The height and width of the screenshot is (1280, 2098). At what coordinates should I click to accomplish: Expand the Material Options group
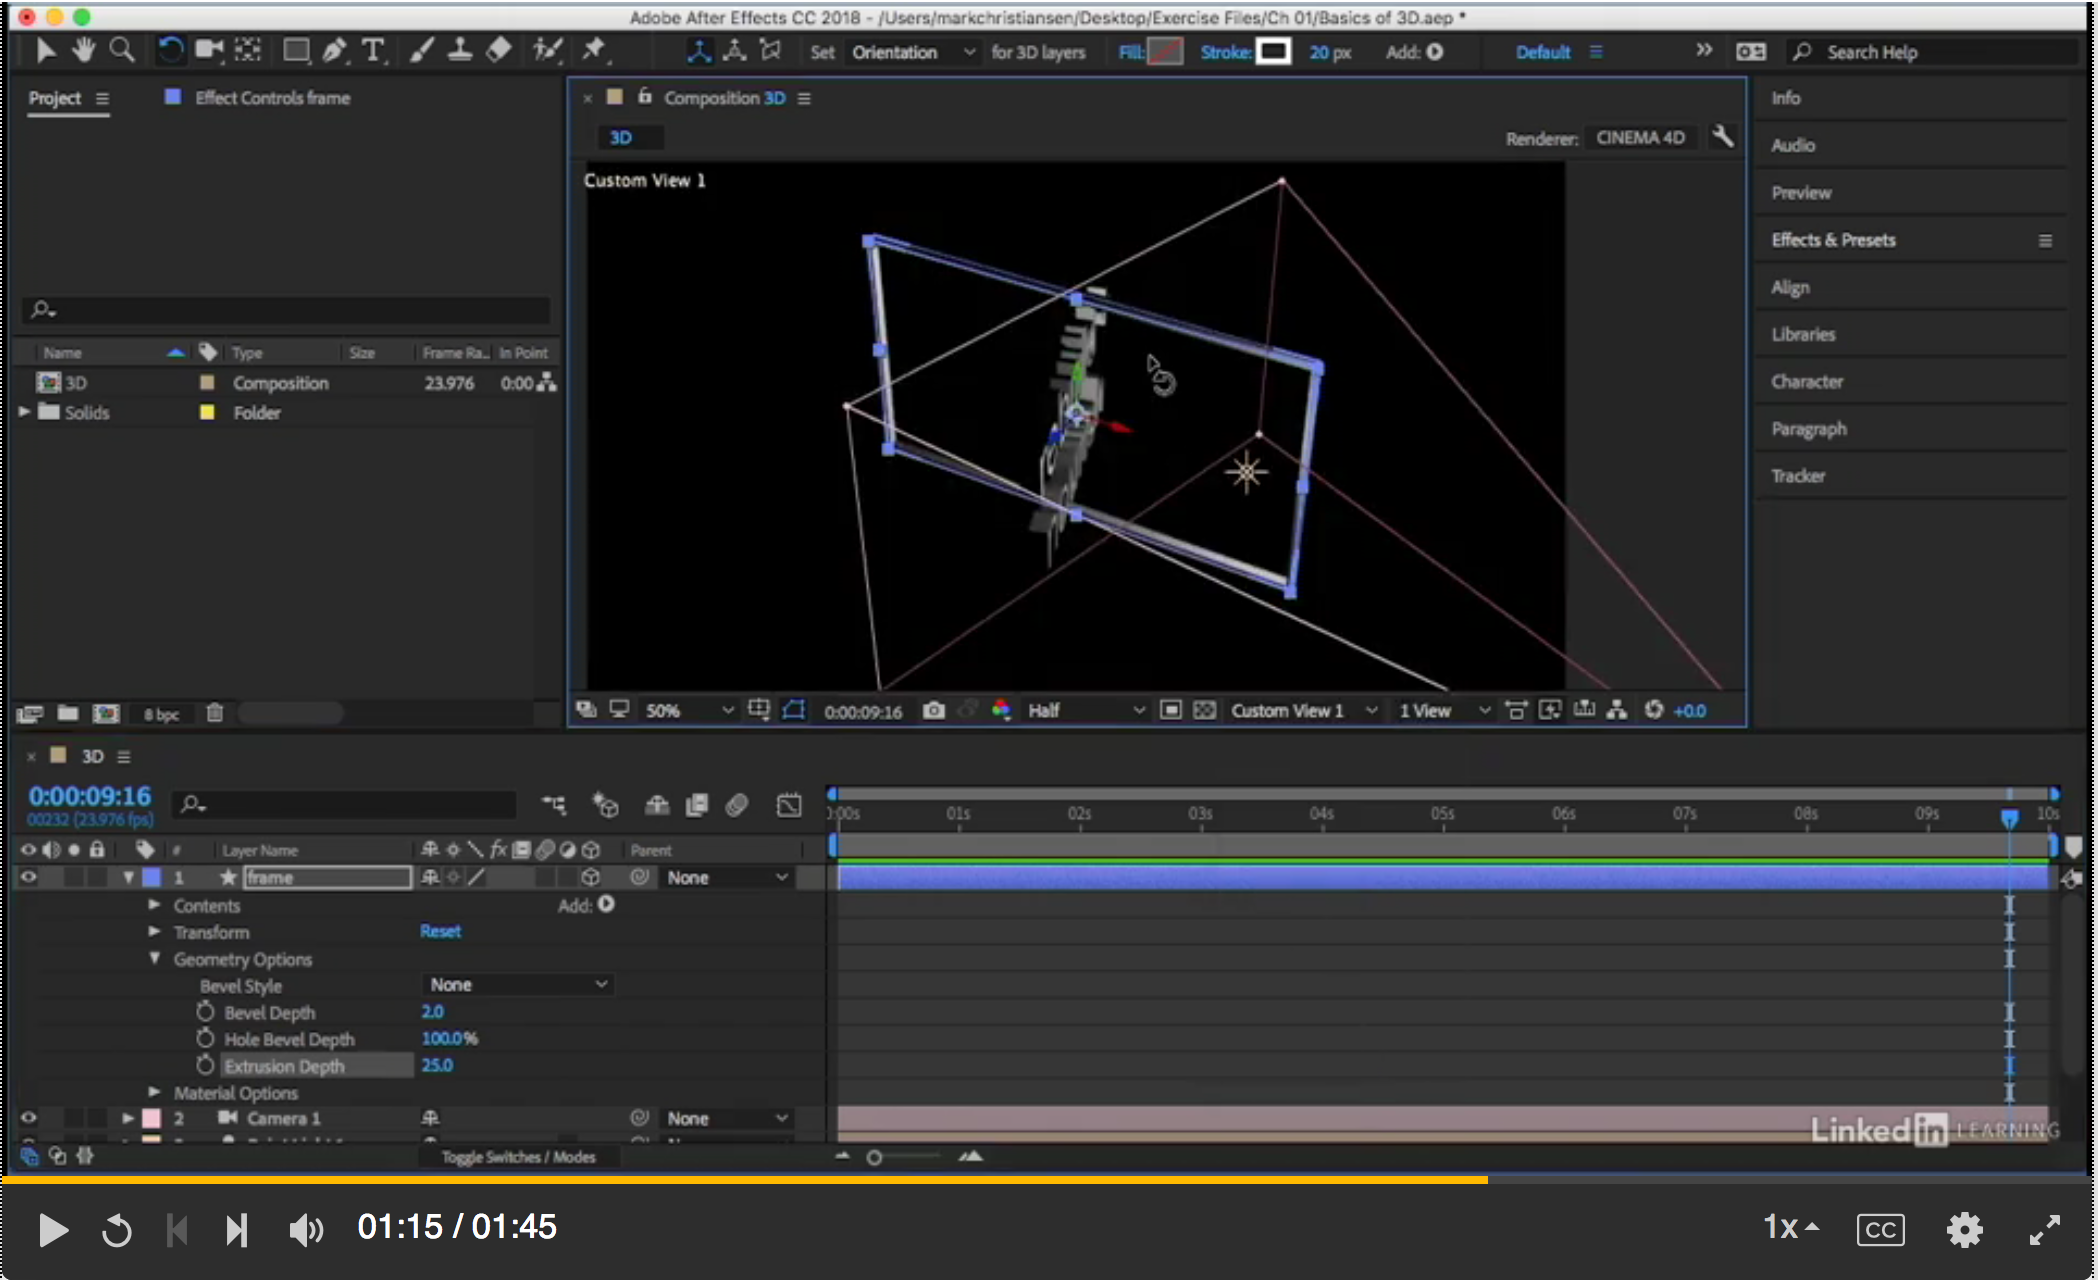click(155, 1092)
